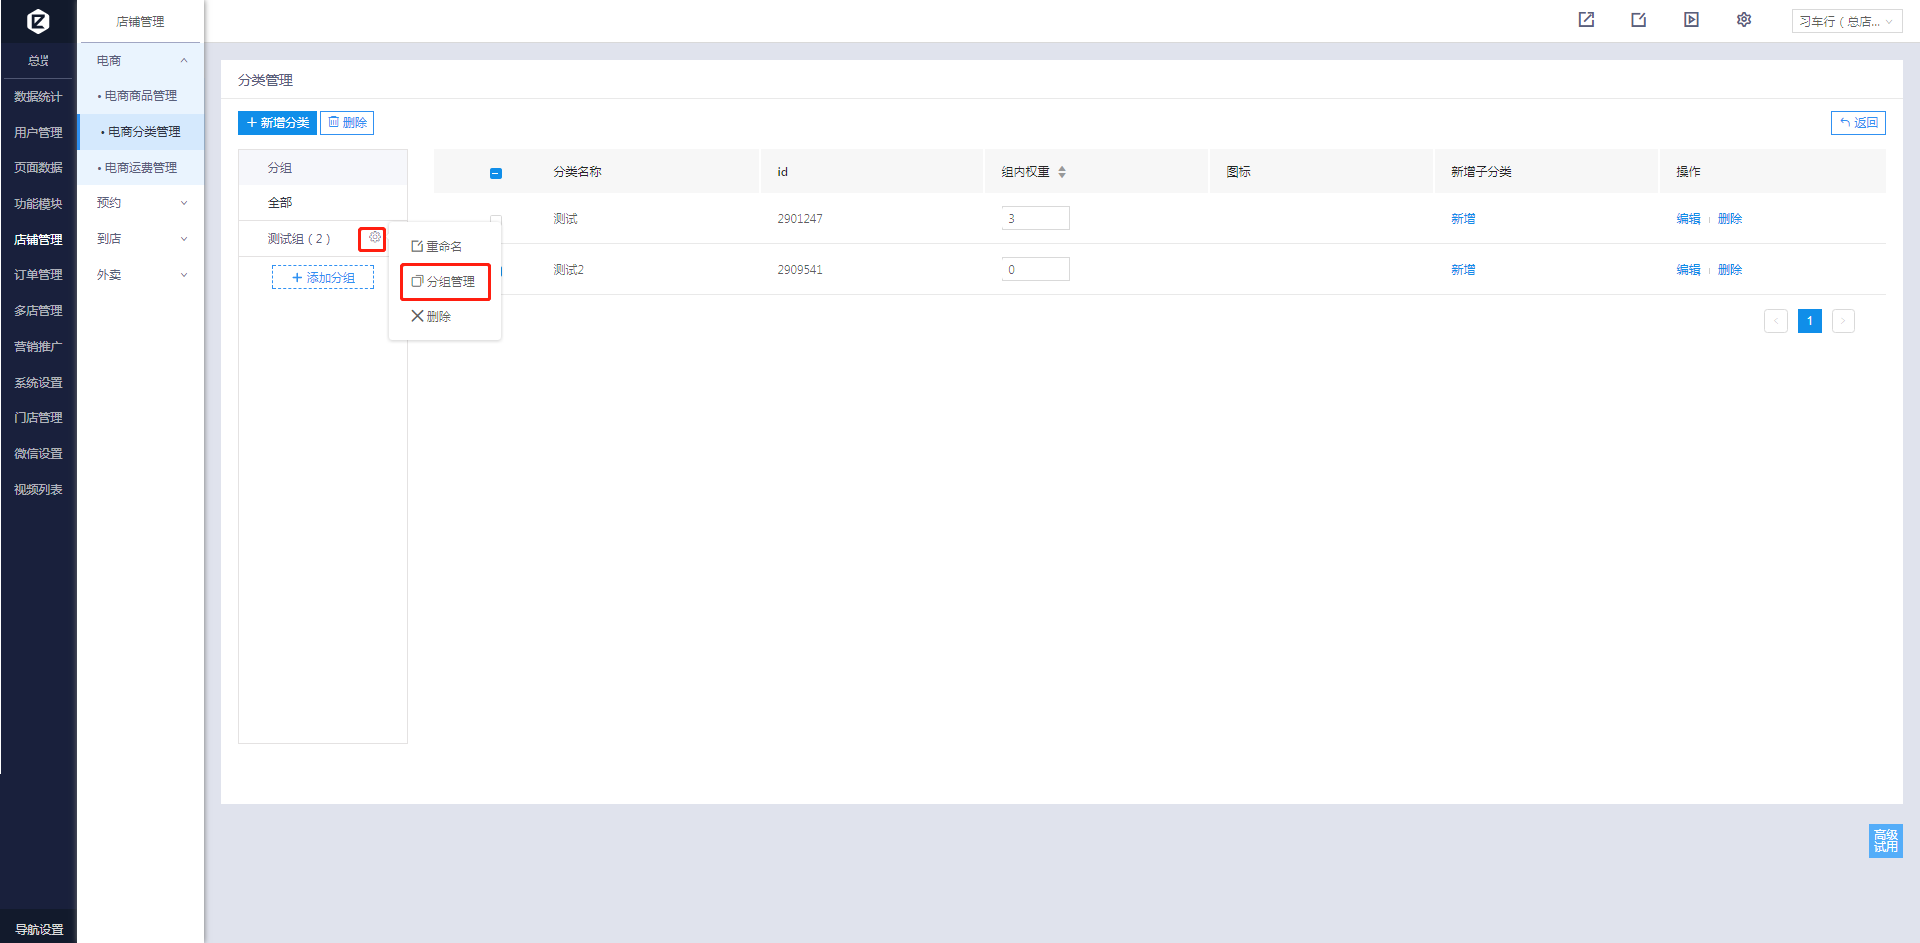This screenshot has width=1920, height=943.
Task: Choose 重命名 from the popup menu
Action: click(x=438, y=247)
